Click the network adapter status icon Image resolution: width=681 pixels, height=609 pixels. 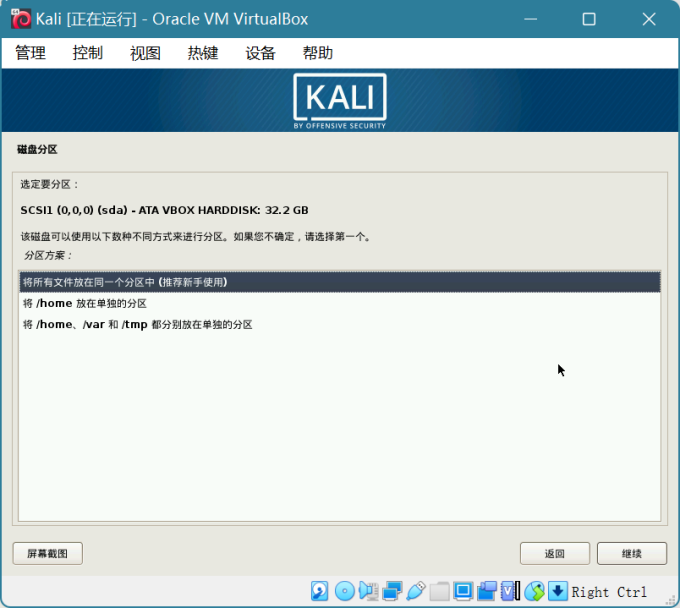392,591
